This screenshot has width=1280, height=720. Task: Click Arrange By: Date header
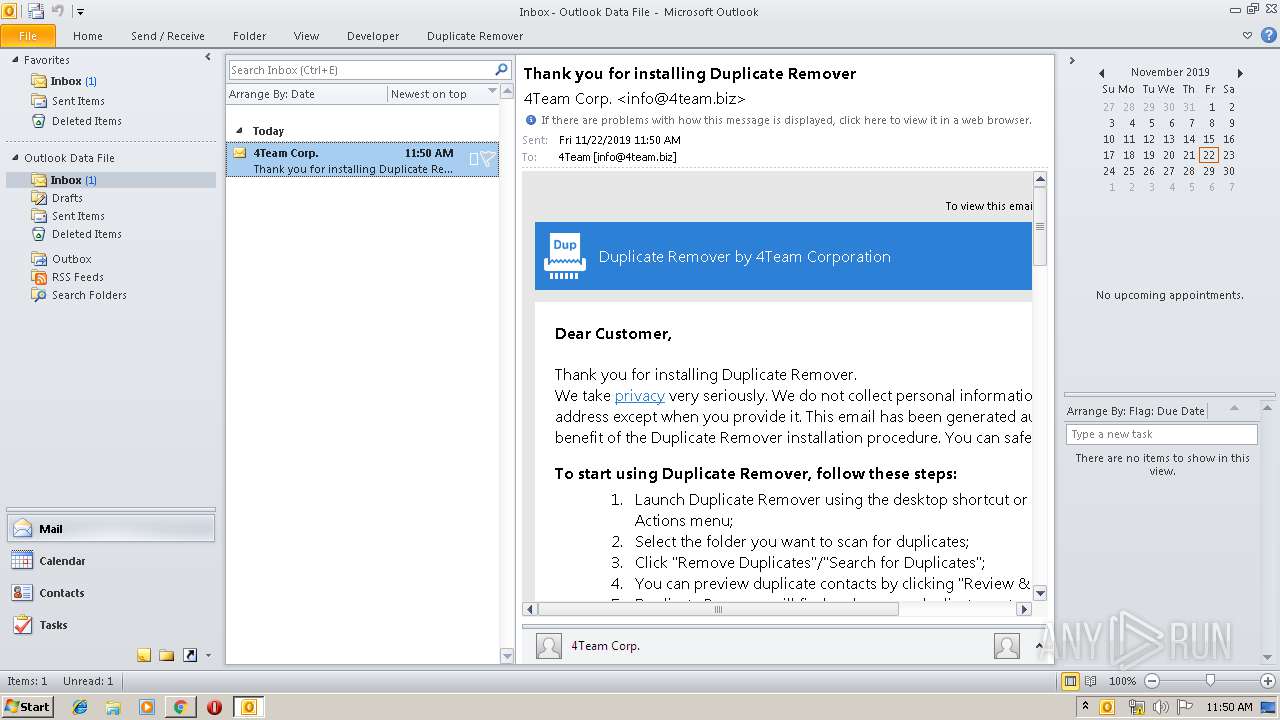tap(307, 94)
